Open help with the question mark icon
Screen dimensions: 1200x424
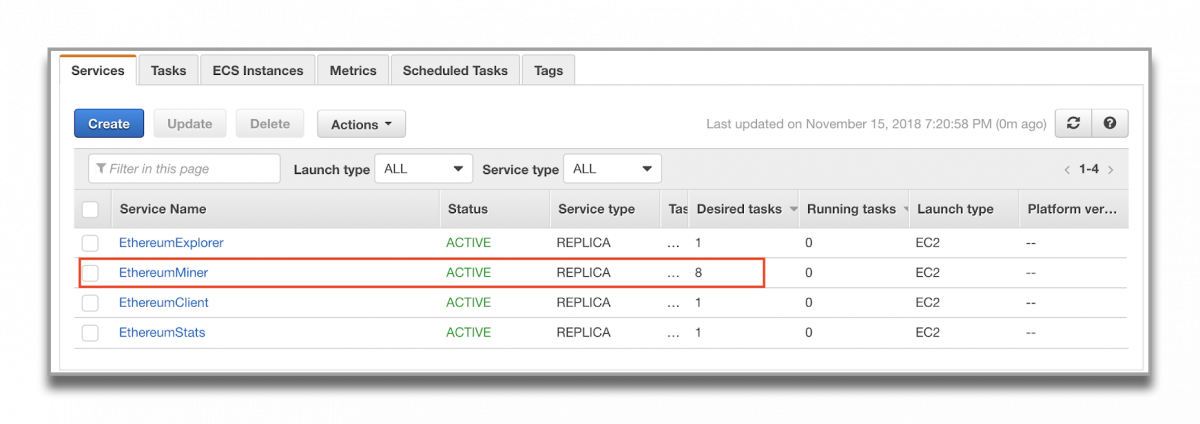tap(1109, 123)
